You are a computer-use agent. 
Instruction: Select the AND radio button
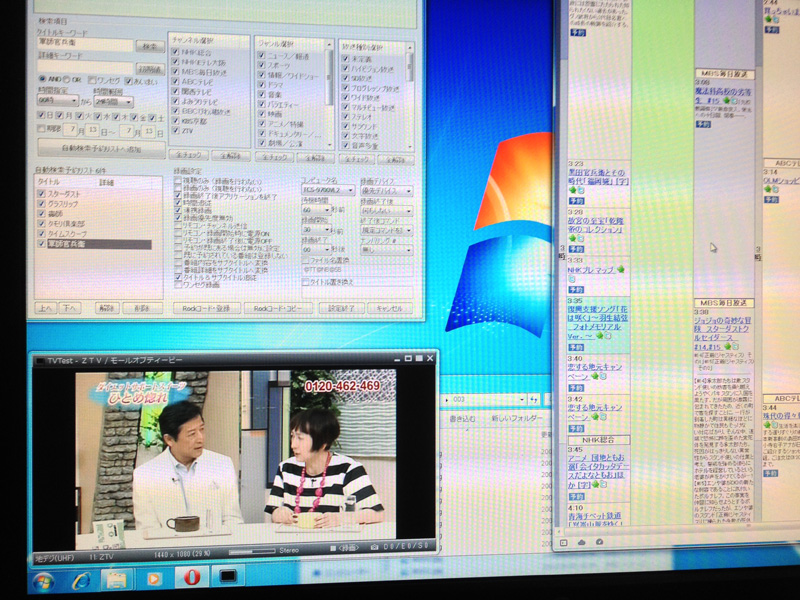[x=42, y=80]
